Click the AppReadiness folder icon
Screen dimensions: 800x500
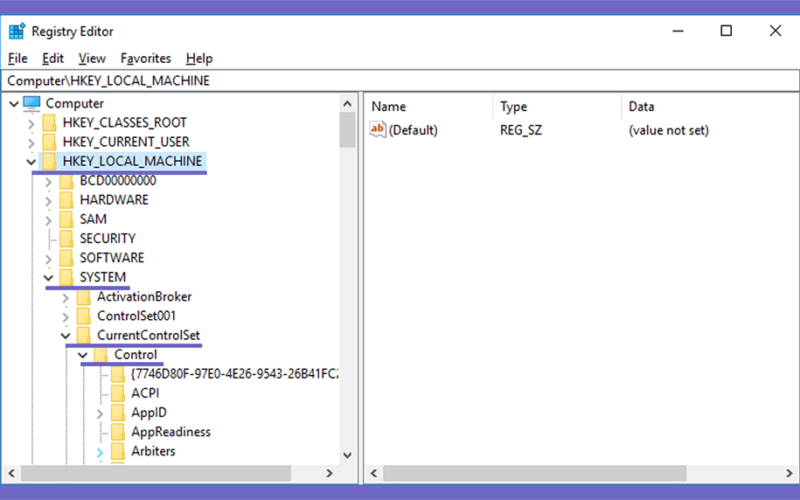(x=118, y=432)
